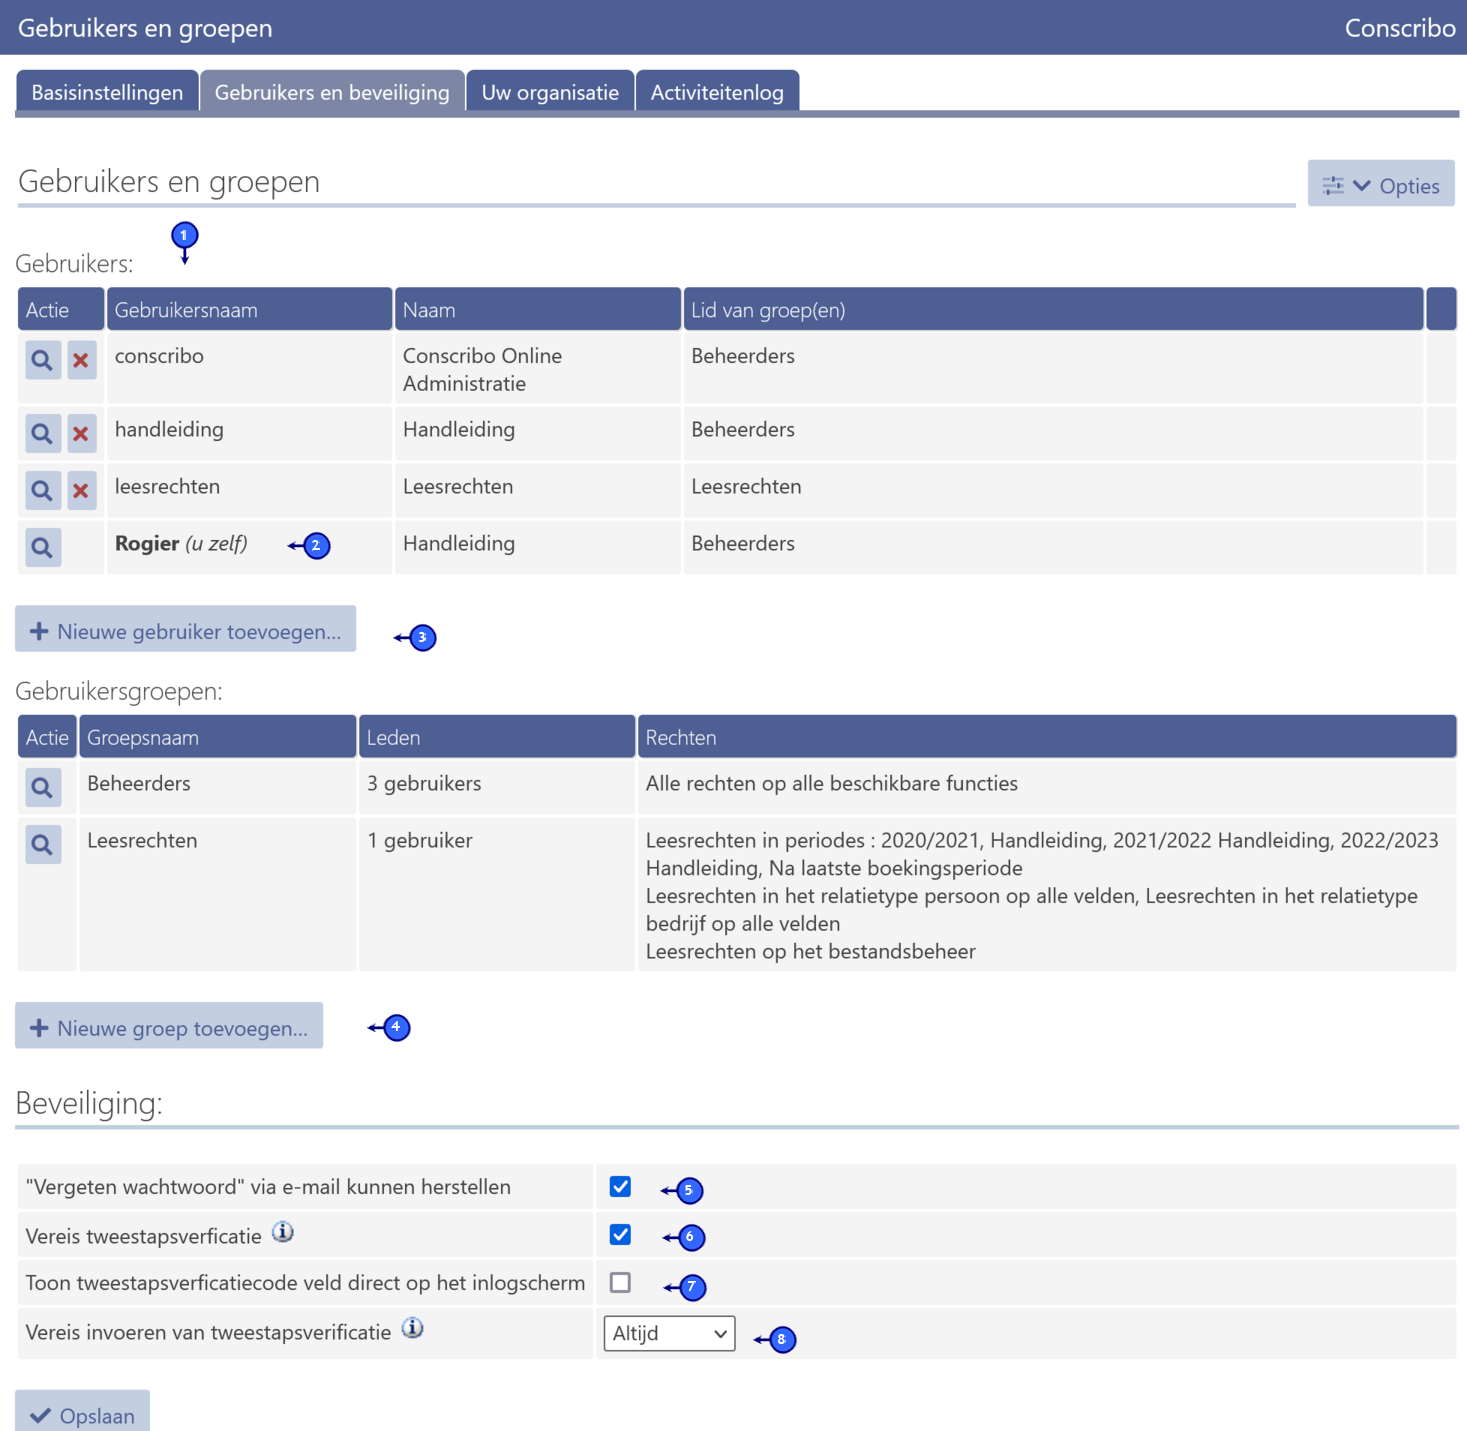Switch to Basisinstellingen tab
Image resolution: width=1467 pixels, height=1431 pixels.
coord(107,92)
